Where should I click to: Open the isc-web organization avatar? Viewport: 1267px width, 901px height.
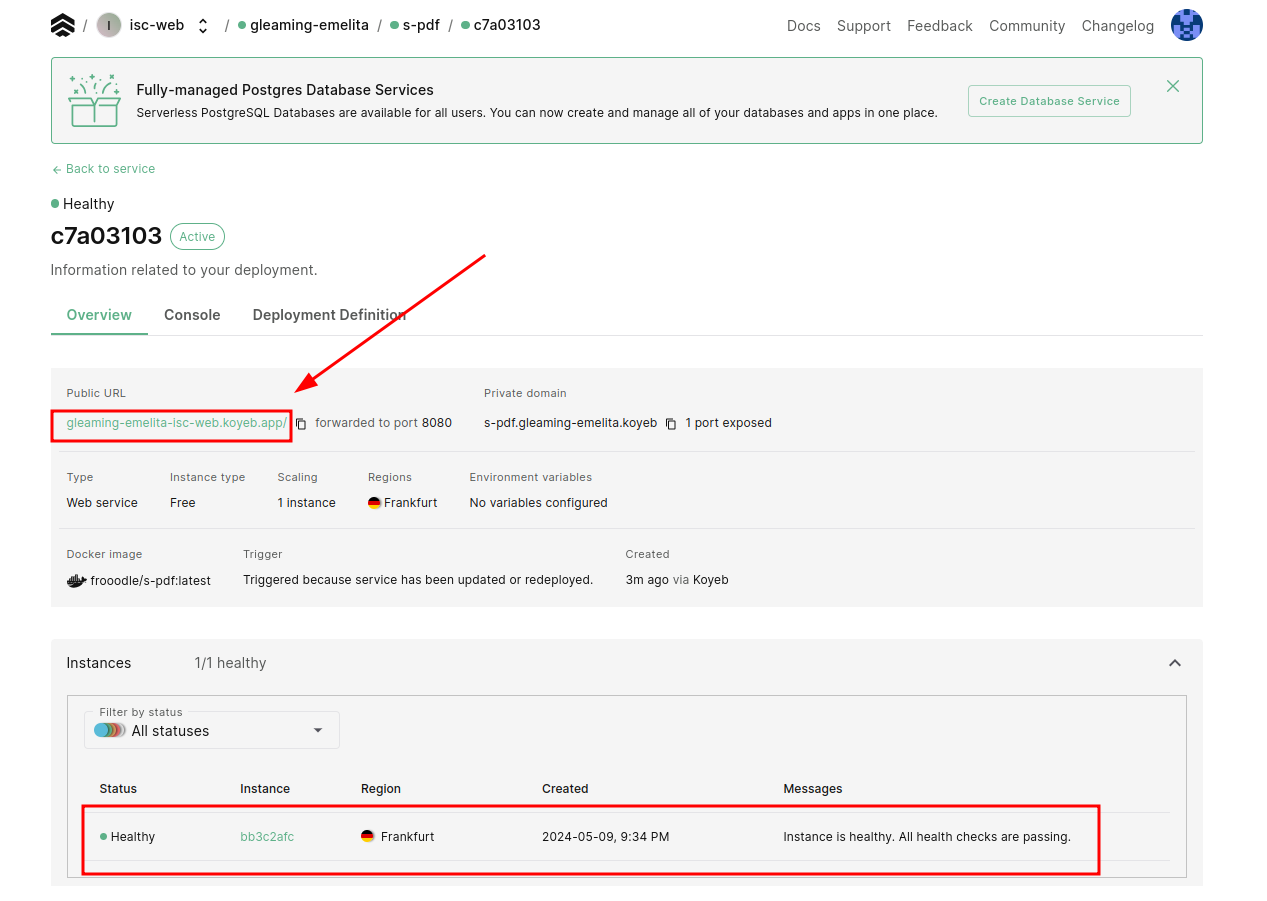pyautogui.click(x=108, y=25)
